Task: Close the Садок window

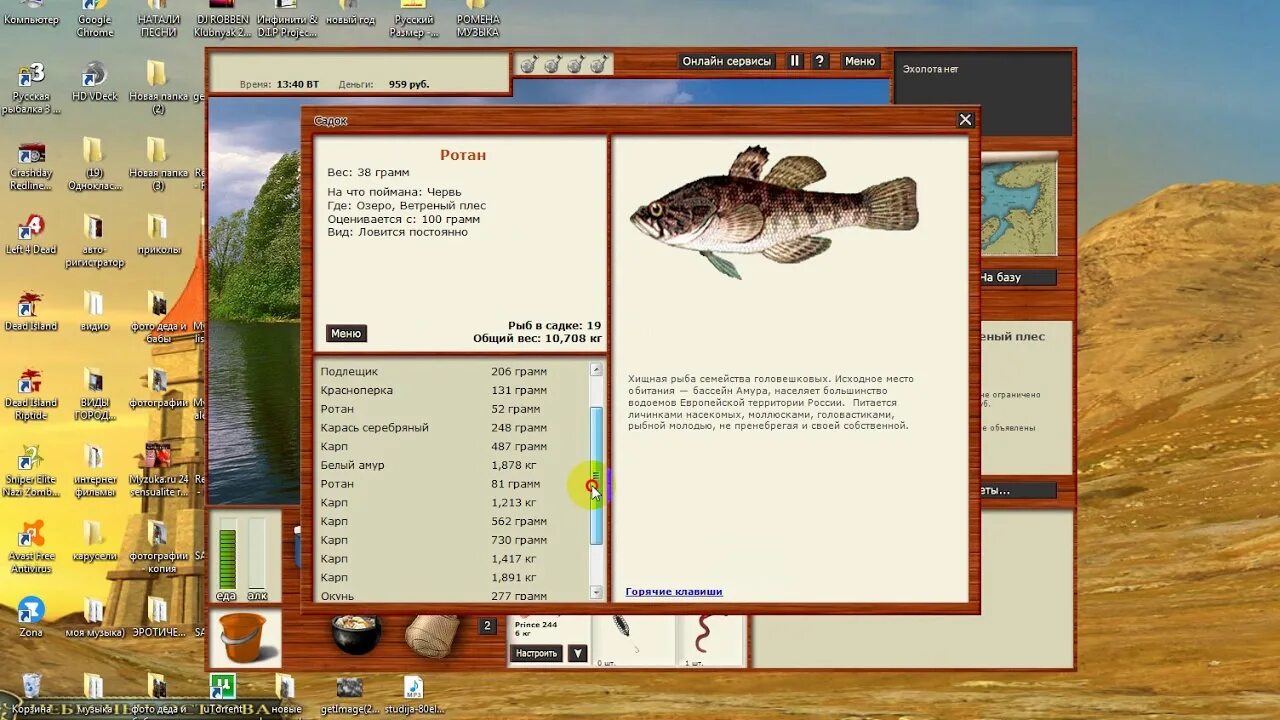Action: (965, 120)
